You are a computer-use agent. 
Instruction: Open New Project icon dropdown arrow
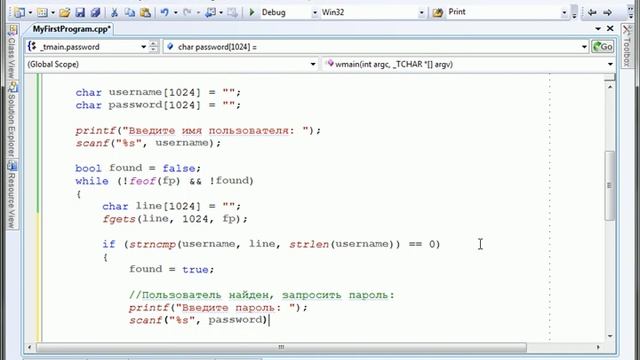[x=30, y=13]
